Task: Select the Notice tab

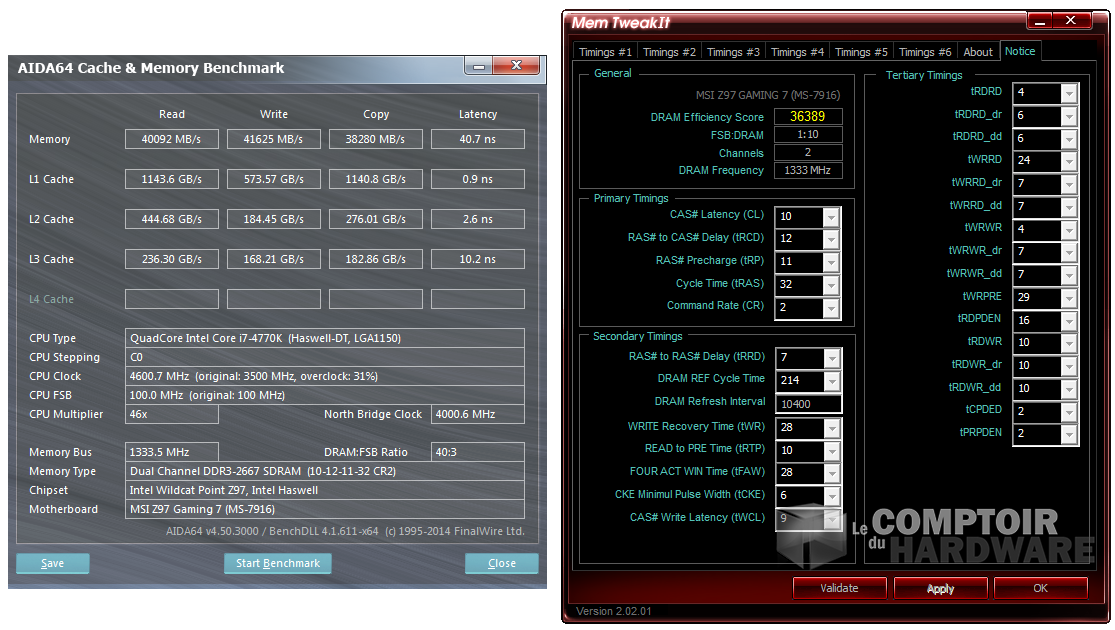Action: [x=1020, y=51]
